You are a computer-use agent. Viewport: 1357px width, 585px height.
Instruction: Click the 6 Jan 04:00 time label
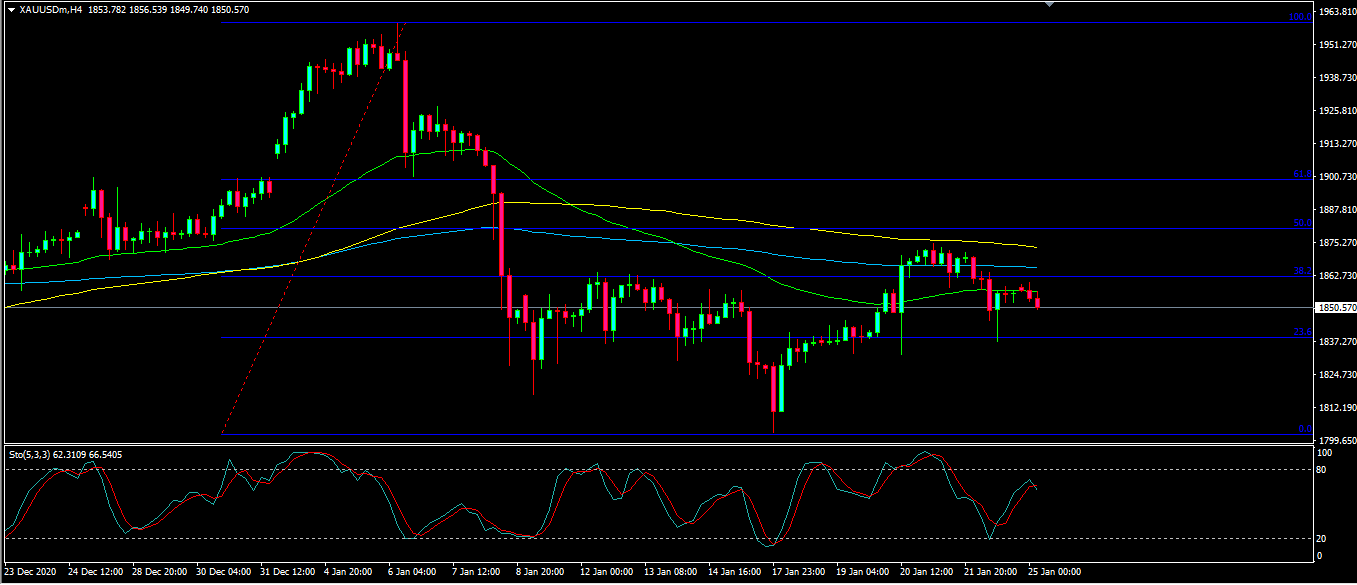[412, 572]
